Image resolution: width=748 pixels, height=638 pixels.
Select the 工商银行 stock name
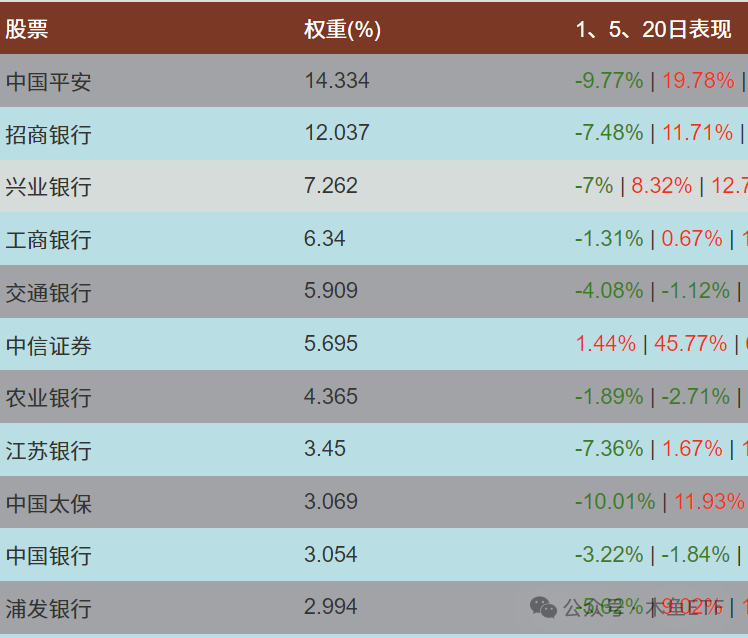[x=48, y=240]
